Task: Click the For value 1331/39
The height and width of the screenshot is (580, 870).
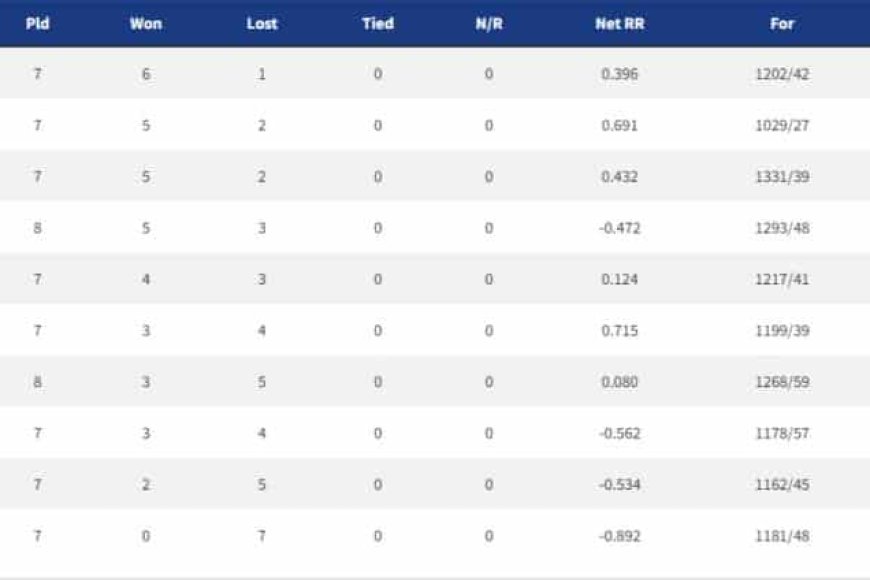Action: coord(782,176)
